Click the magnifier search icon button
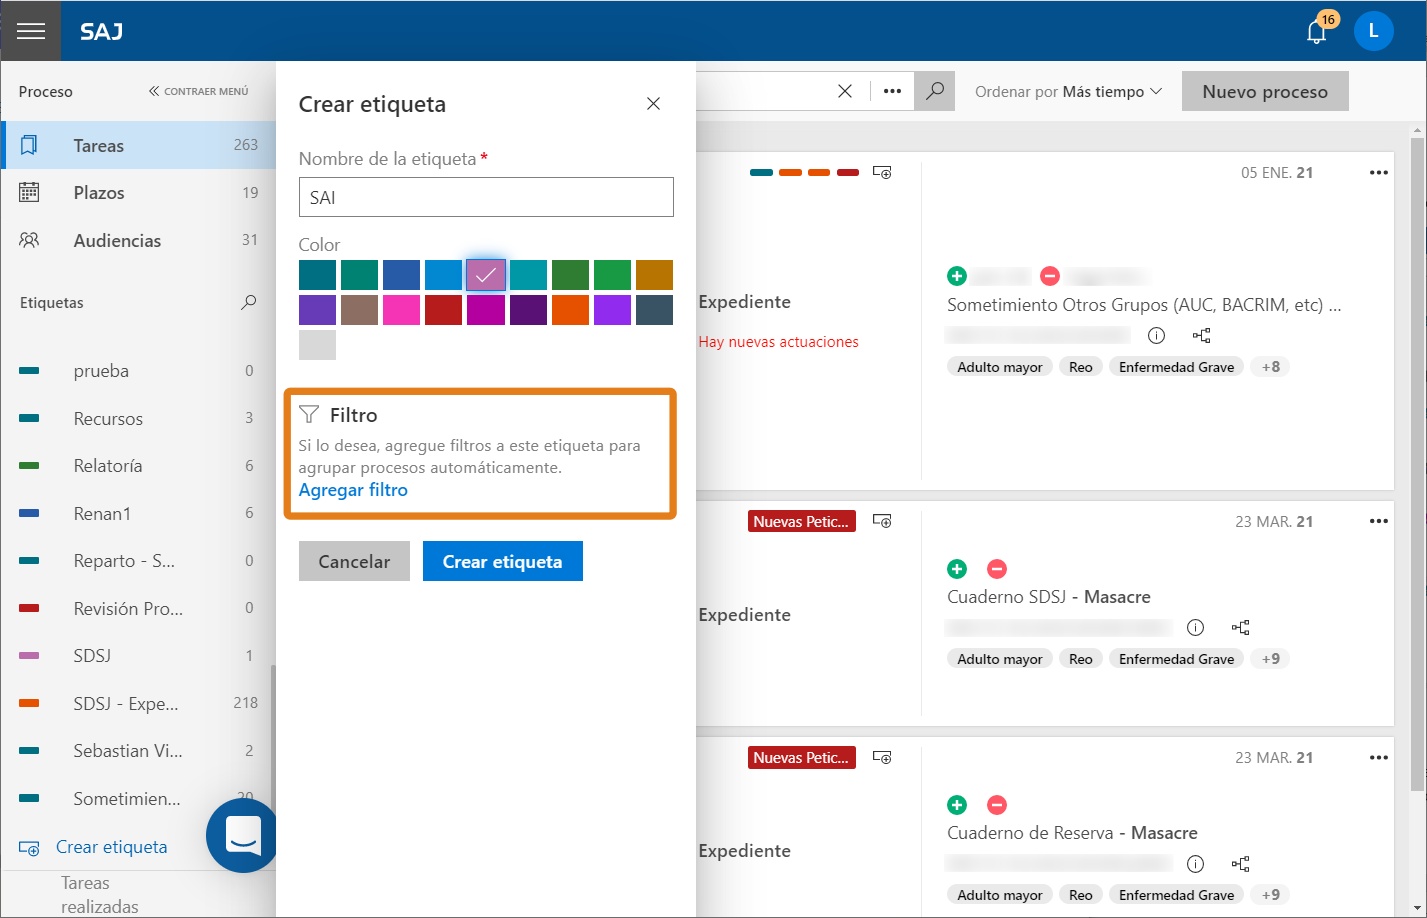 click(934, 91)
